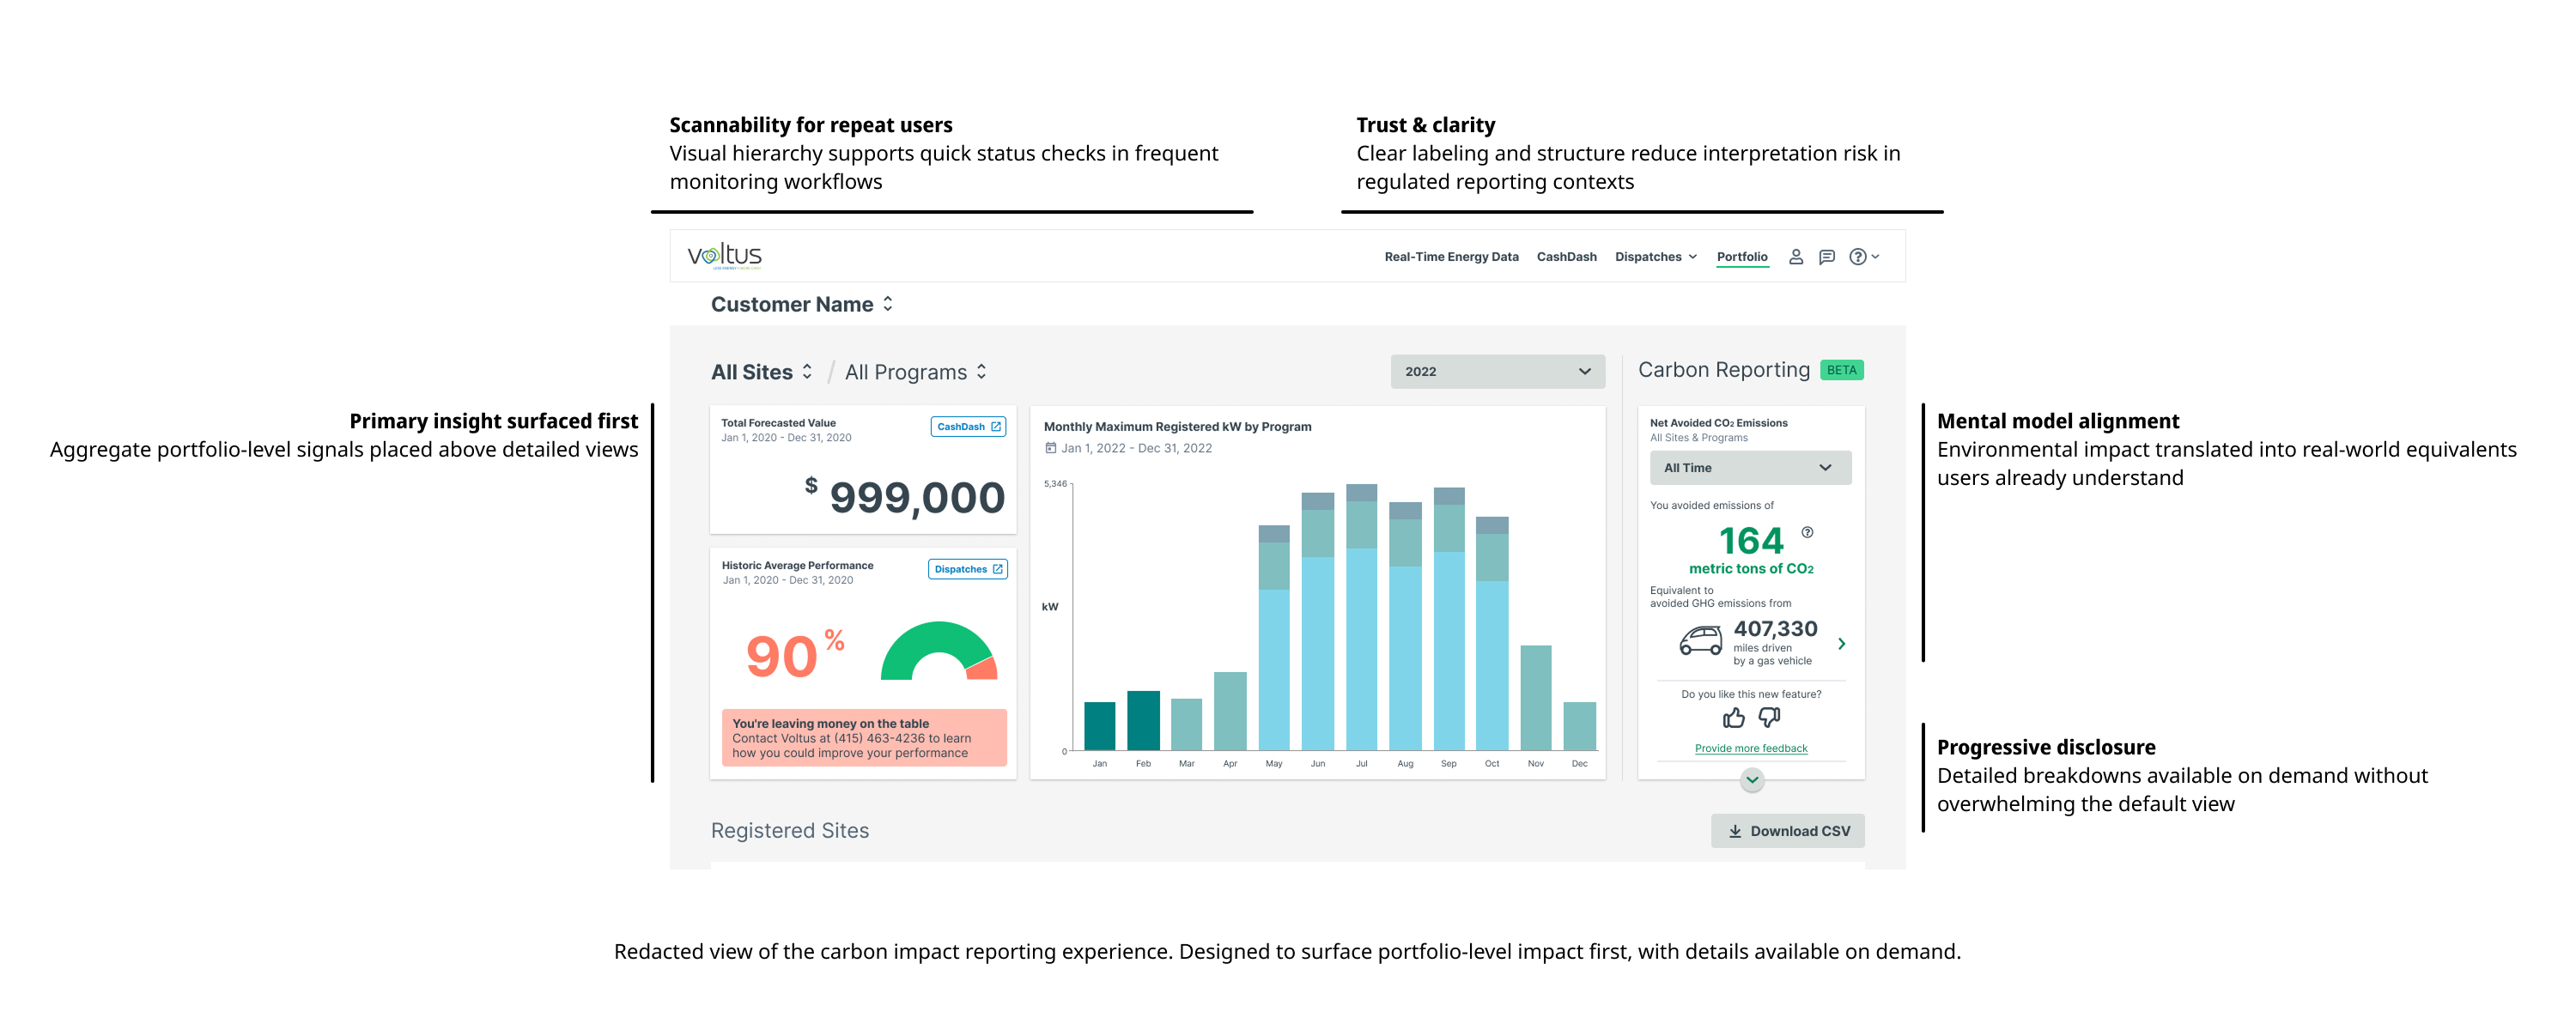This screenshot has height=1030, width=2576.
Task: Click the Provide more feedback link
Action: pyautogui.click(x=1750, y=748)
